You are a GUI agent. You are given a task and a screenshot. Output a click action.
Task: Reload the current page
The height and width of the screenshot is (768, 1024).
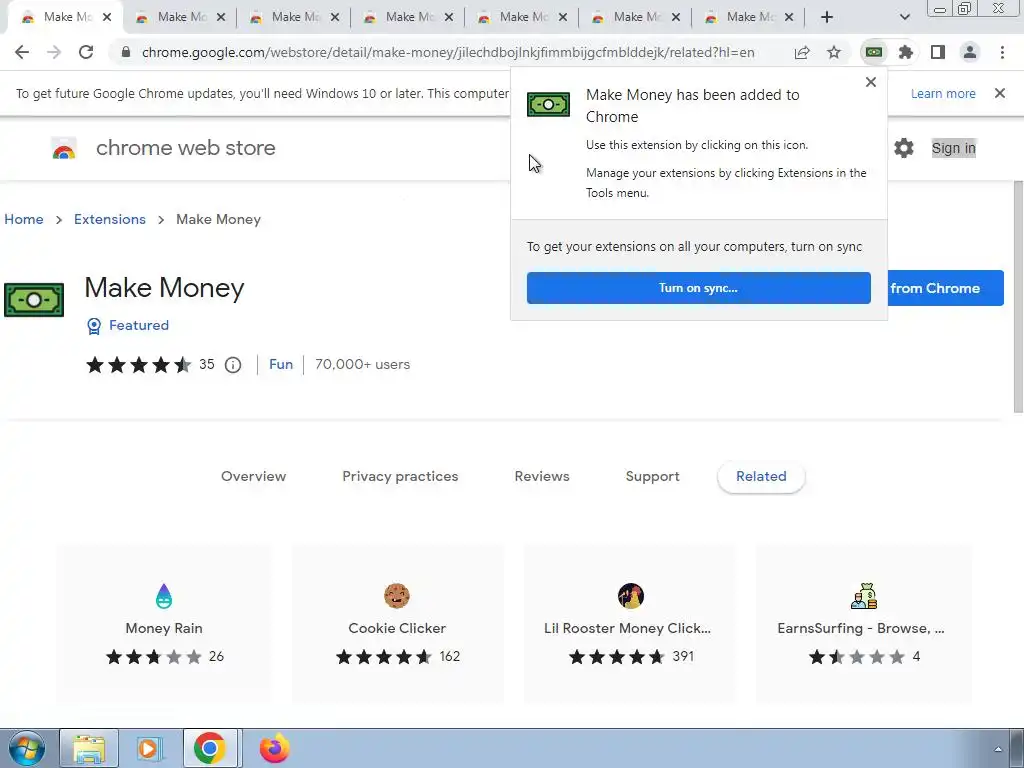pyautogui.click(x=86, y=52)
